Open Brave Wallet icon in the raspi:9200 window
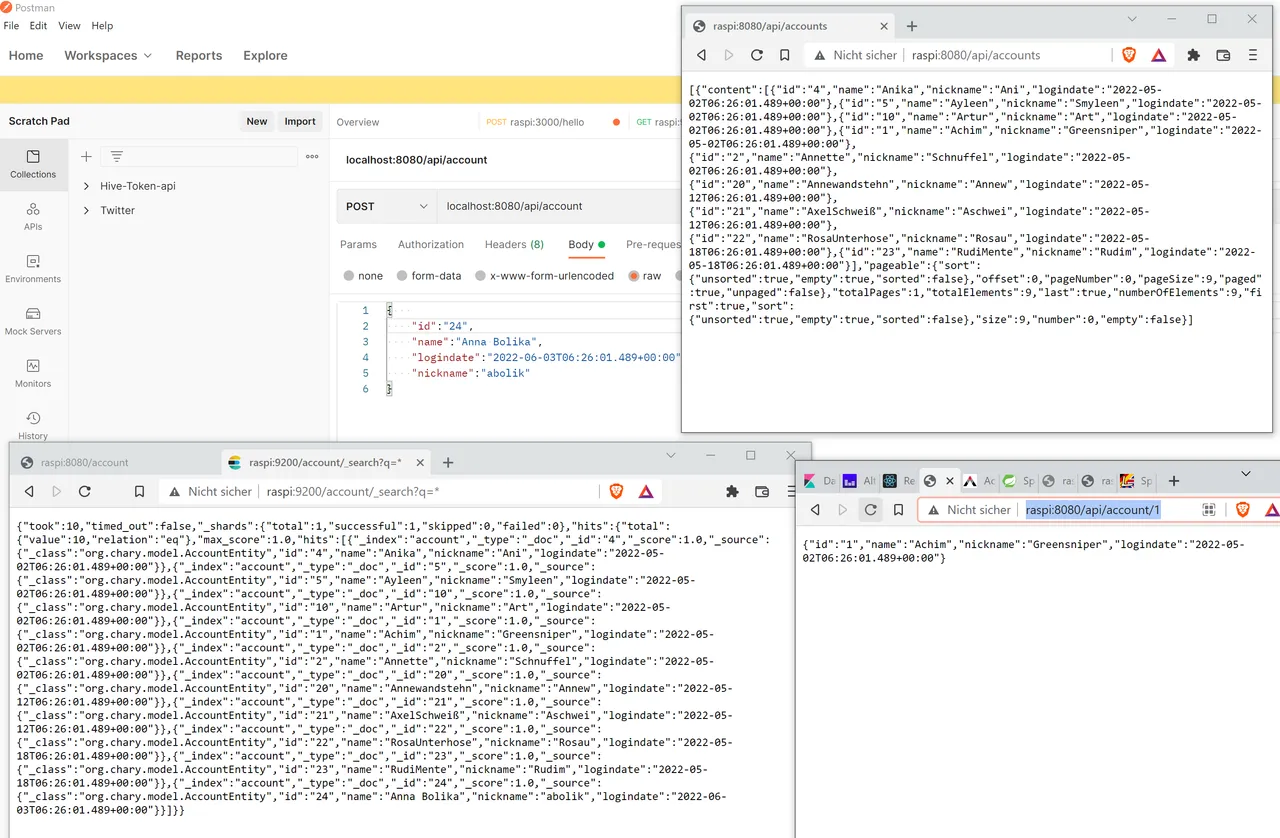This screenshot has width=1280, height=838. (x=762, y=491)
